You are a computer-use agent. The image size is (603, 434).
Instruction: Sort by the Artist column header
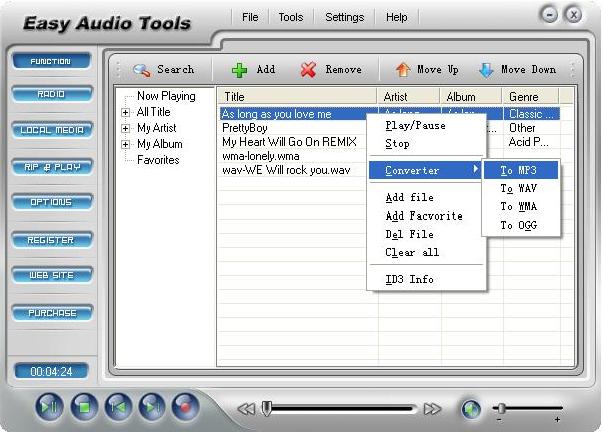click(x=408, y=96)
